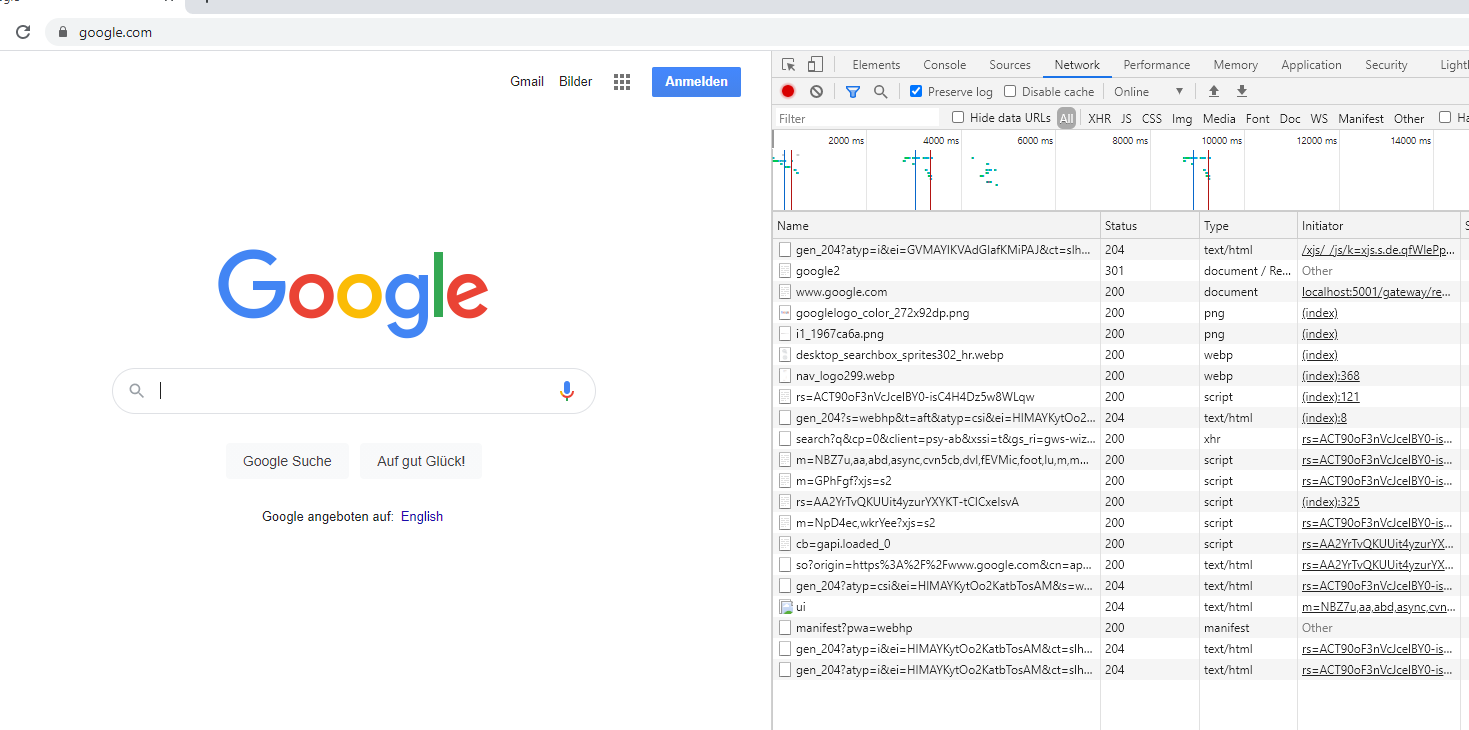The width and height of the screenshot is (1469, 730).
Task: Select the inspect element tool in DevTools
Action: (x=788, y=63)
